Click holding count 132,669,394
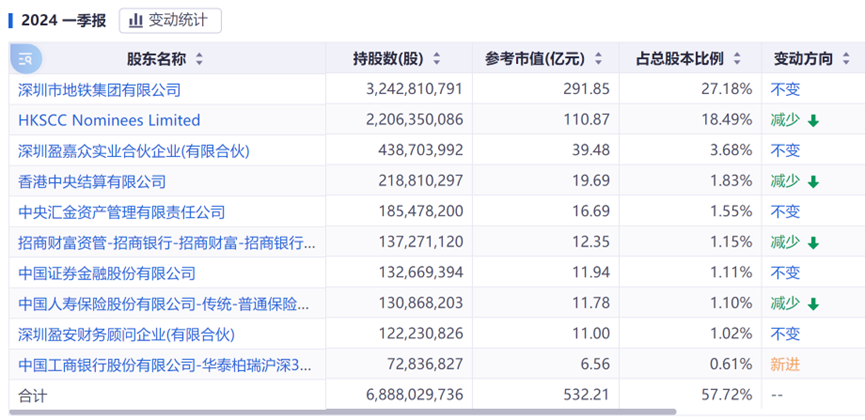The image size is (865, 420). pyautogui.click(x=420, y=273)
